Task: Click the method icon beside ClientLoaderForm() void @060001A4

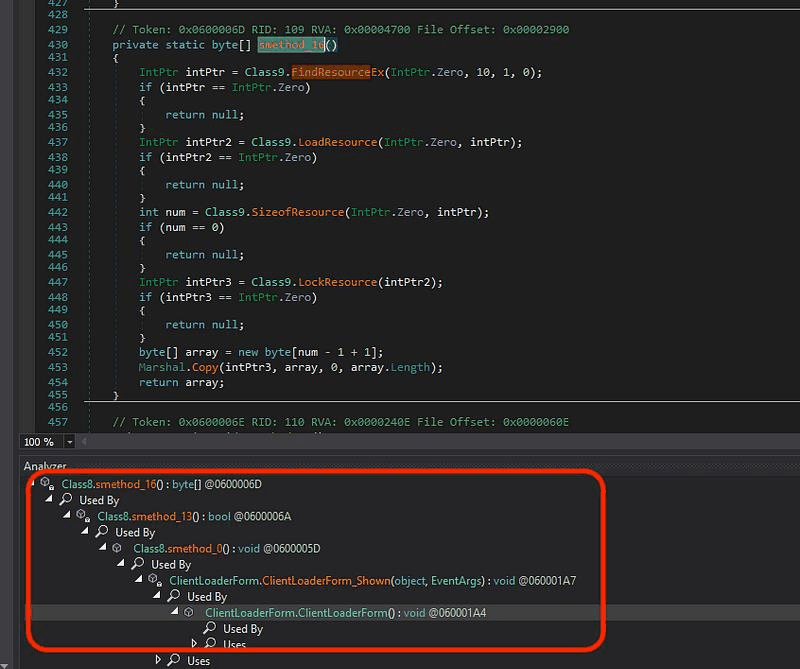Action: coord(189,612)
